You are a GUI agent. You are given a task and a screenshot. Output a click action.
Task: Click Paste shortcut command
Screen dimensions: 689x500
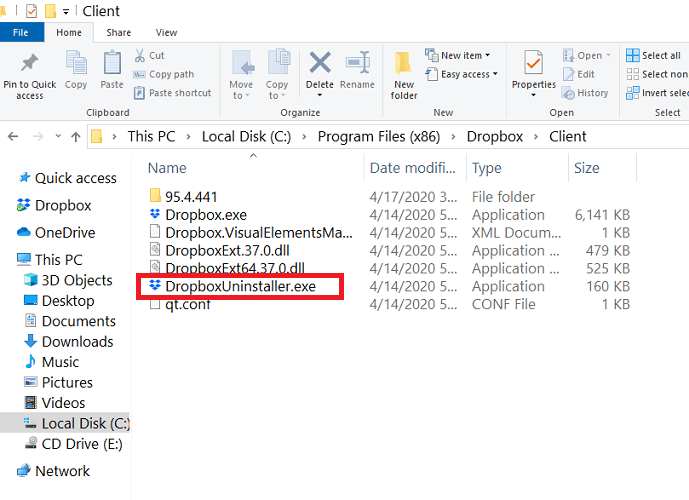click(x=172, y=93)
